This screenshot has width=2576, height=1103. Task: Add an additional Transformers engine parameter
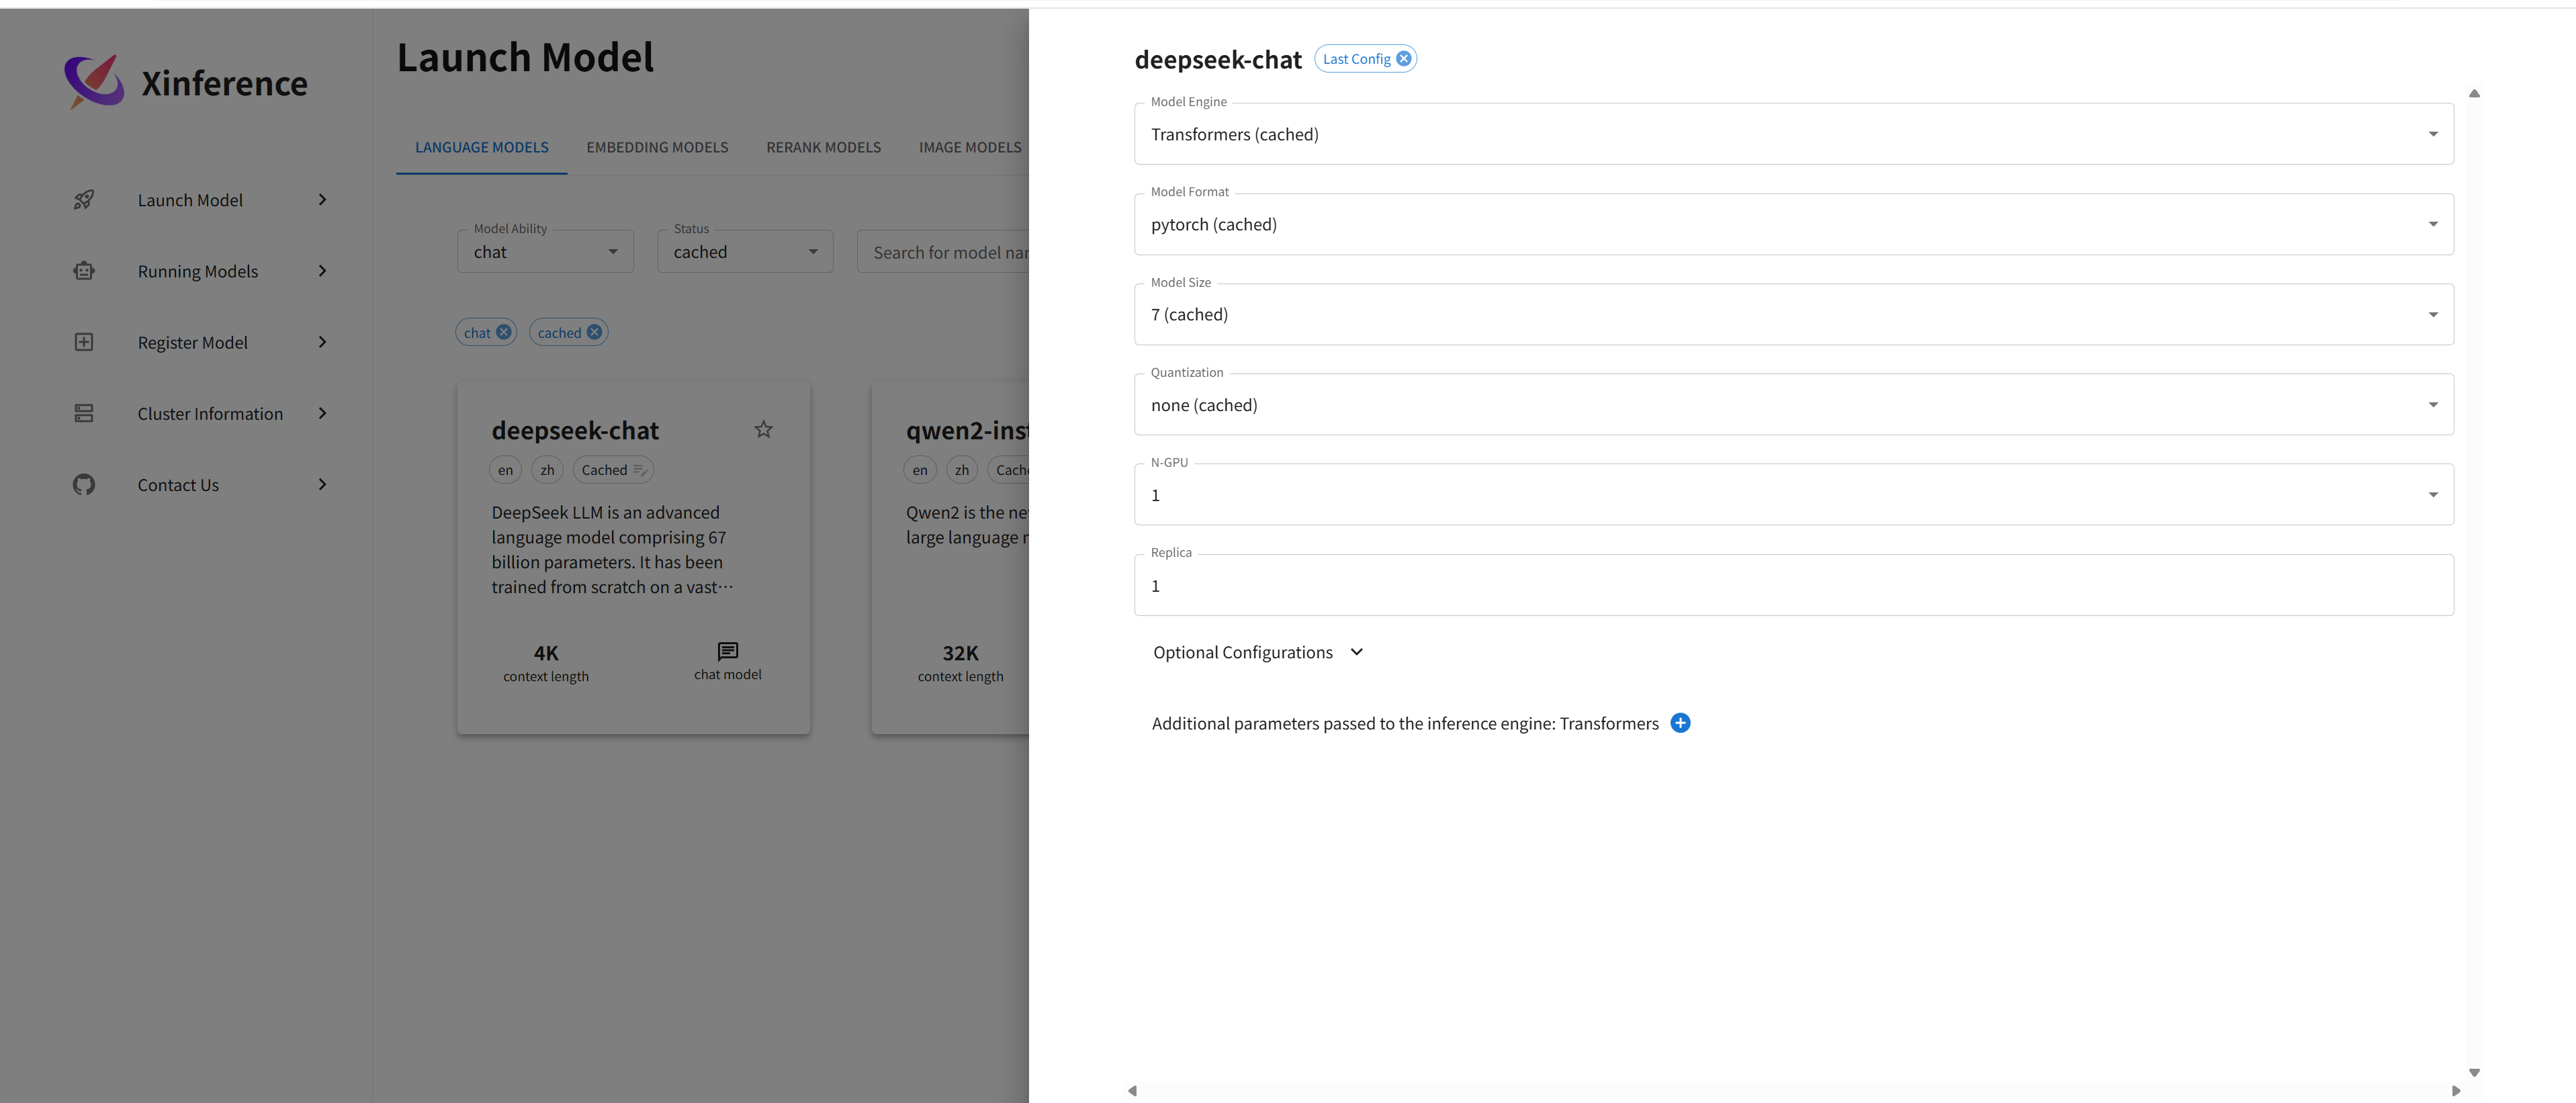tap(1680, 723)
